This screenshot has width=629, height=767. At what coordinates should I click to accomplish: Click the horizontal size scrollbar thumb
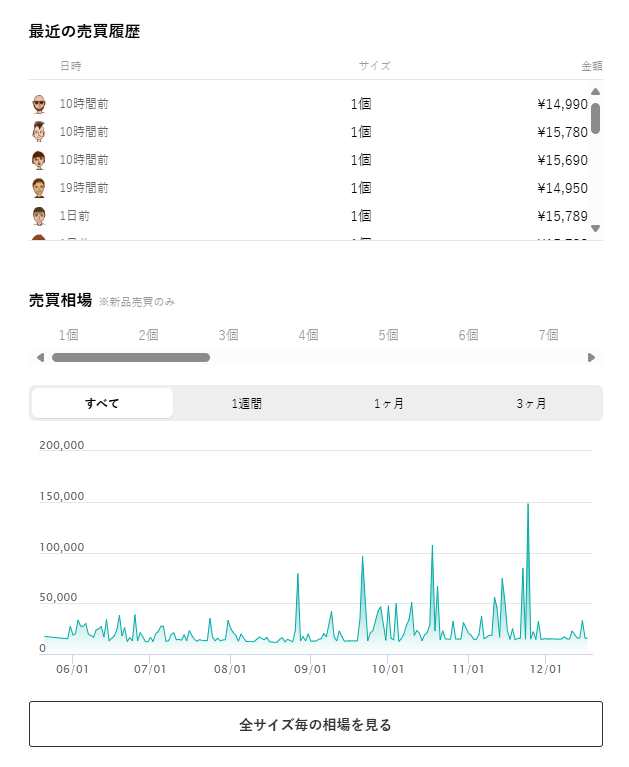131,358
